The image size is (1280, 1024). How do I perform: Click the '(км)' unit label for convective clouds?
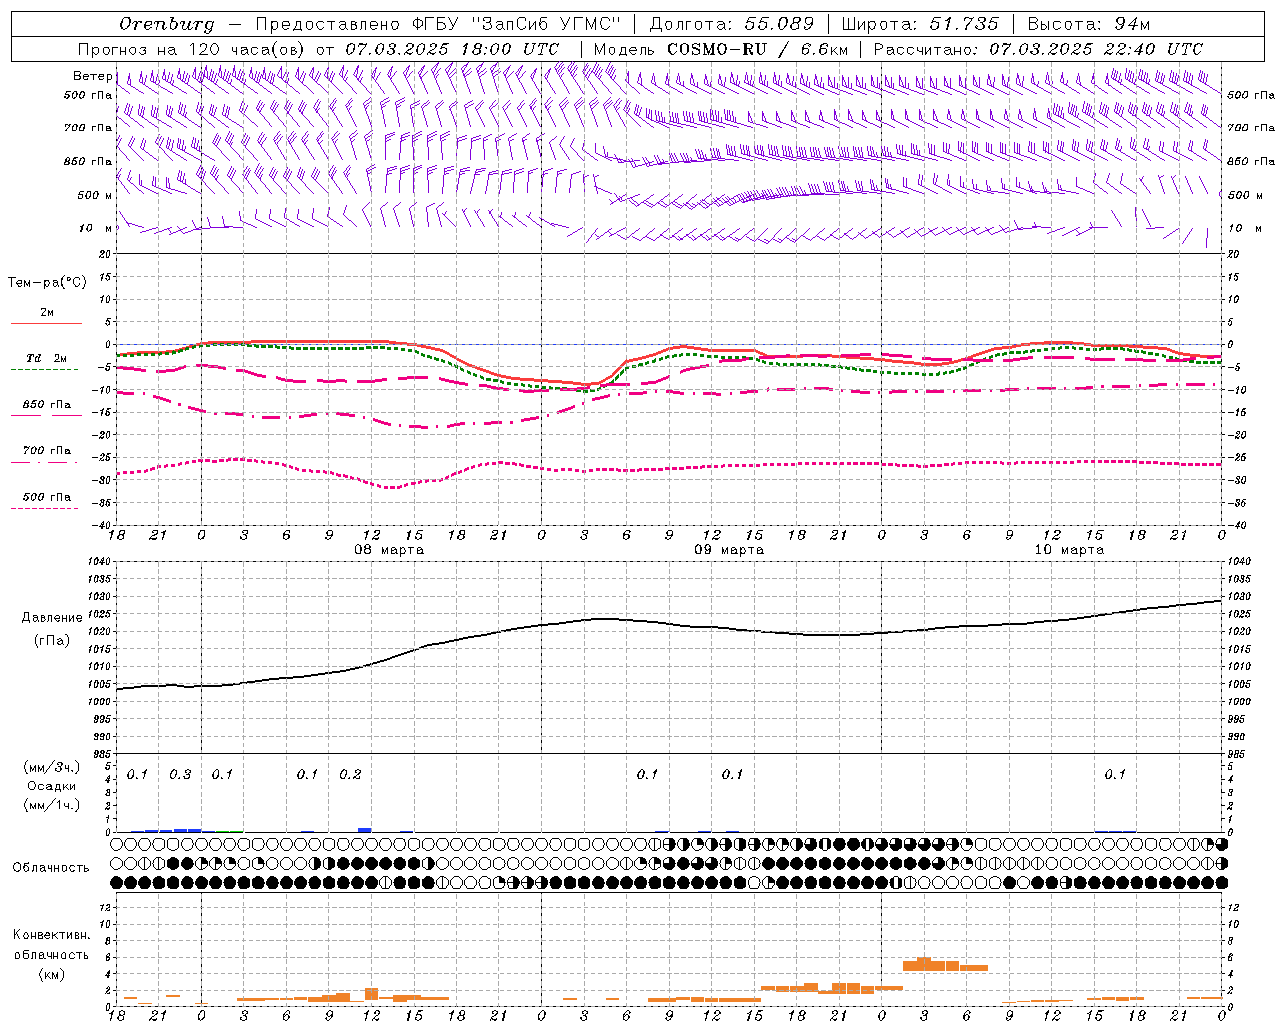[x=51, y=973]
